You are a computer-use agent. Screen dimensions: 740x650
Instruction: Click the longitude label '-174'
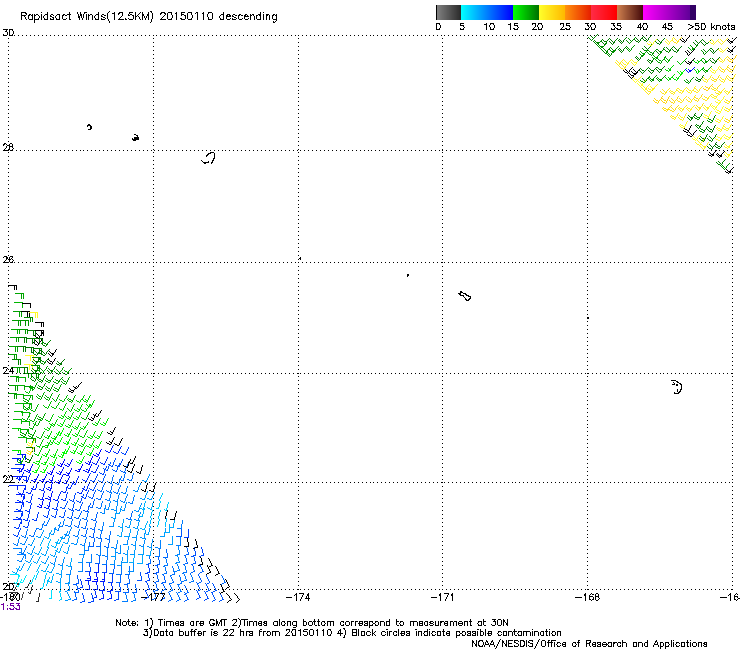coord(298,597)
